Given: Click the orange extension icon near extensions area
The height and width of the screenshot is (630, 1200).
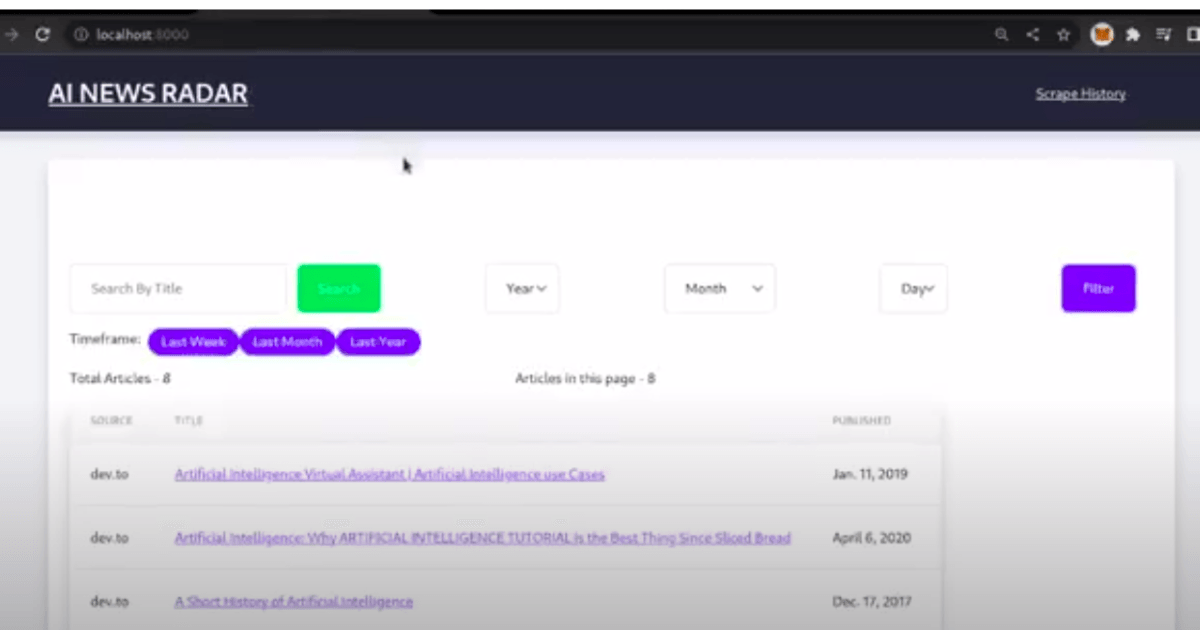Looking at the screenshot, I should 1101,33.
